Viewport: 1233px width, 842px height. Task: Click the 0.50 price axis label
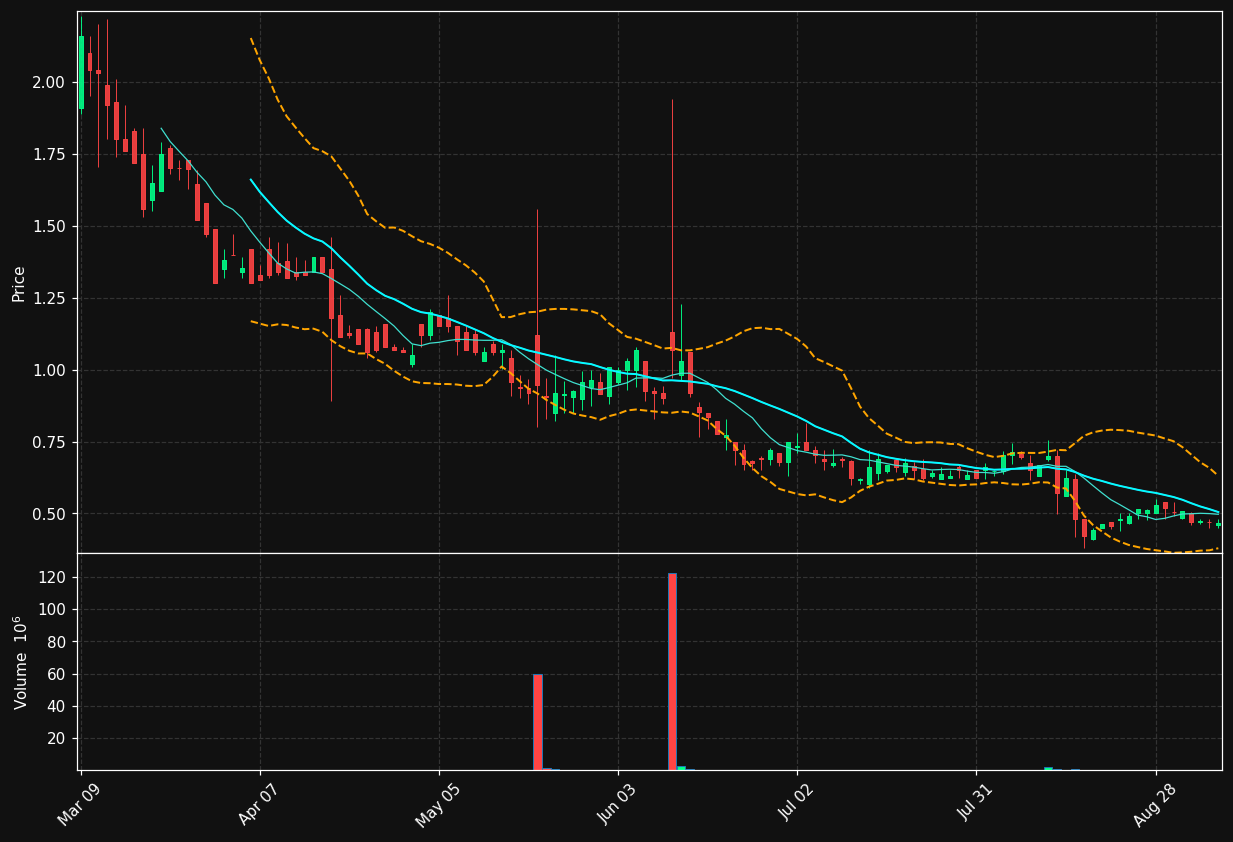[49, 514]
